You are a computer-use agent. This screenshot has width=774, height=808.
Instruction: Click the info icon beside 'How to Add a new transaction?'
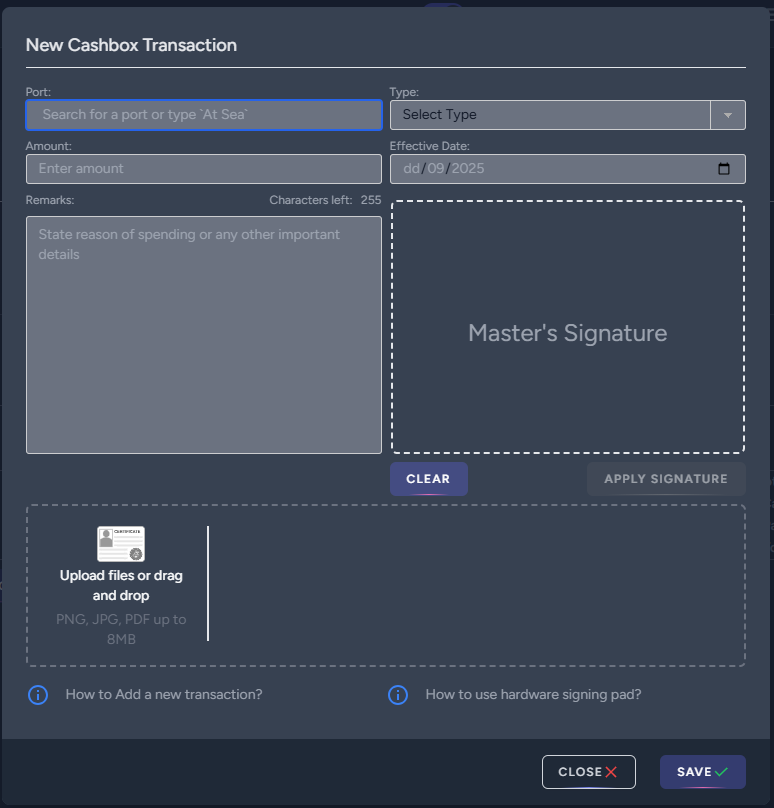point(38,695)
